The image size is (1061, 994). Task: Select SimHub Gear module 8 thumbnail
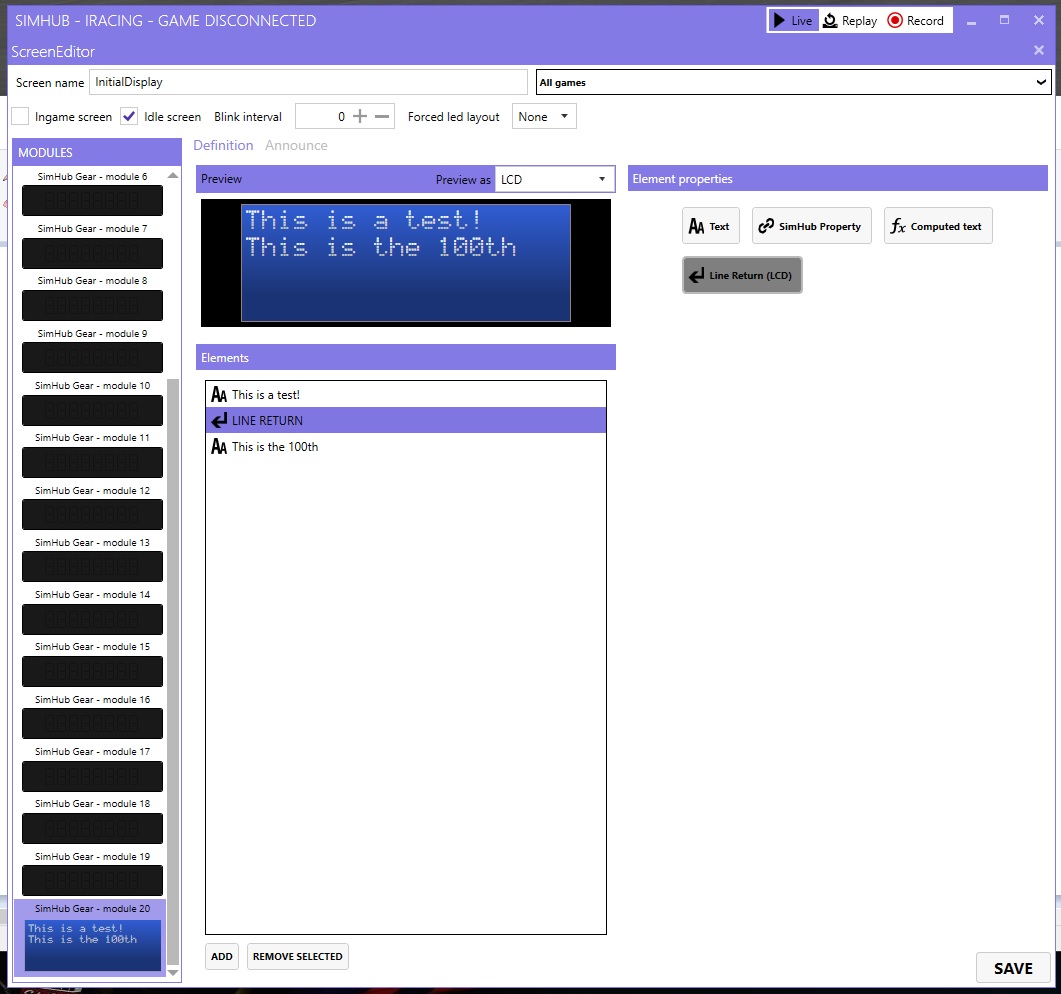coord(92,305)
